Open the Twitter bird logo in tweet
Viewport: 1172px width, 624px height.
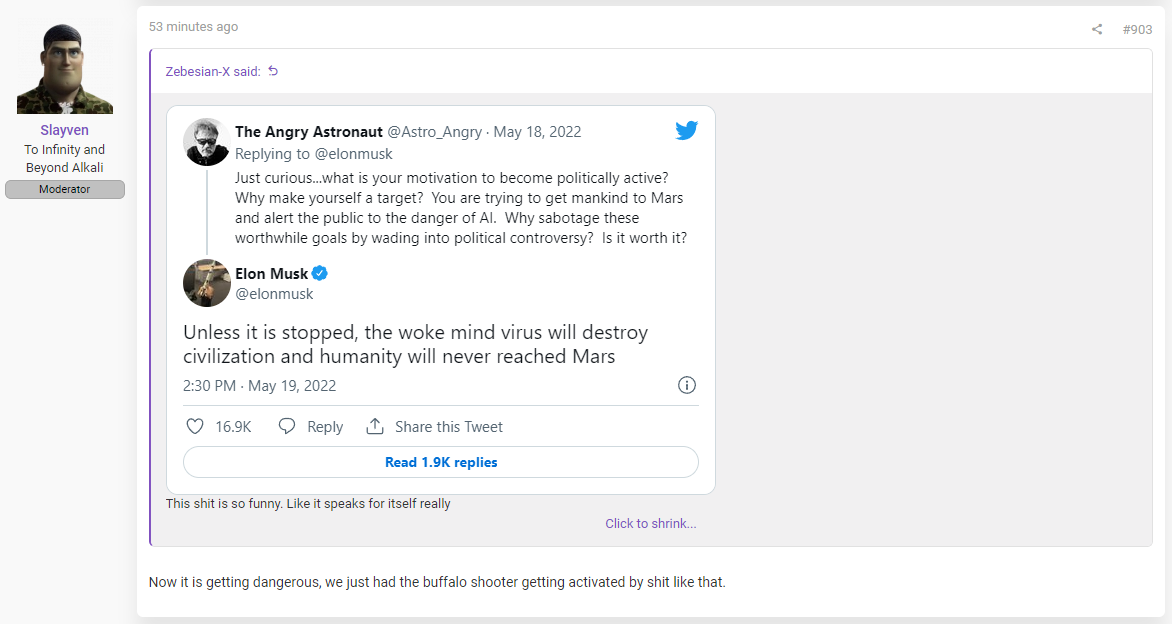686,131
